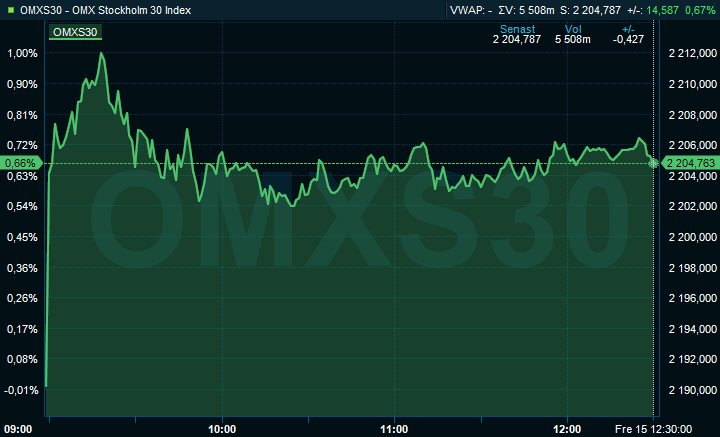Viewport: 720px width, 437px height.
Task: Click the 11:00 time label
Action: (394, 430)
